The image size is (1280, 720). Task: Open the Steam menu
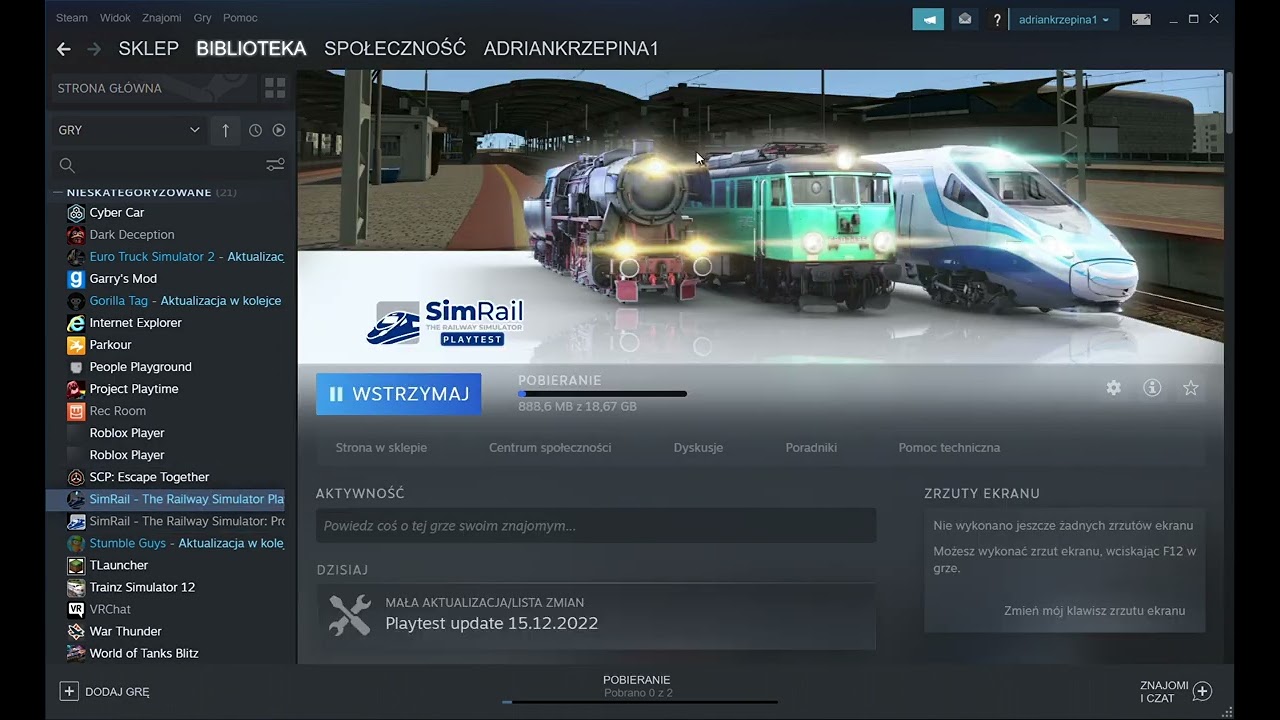[71, 18]
